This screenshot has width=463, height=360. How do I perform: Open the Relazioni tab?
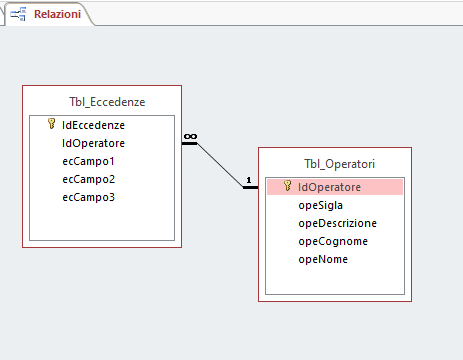click(50, 14)
